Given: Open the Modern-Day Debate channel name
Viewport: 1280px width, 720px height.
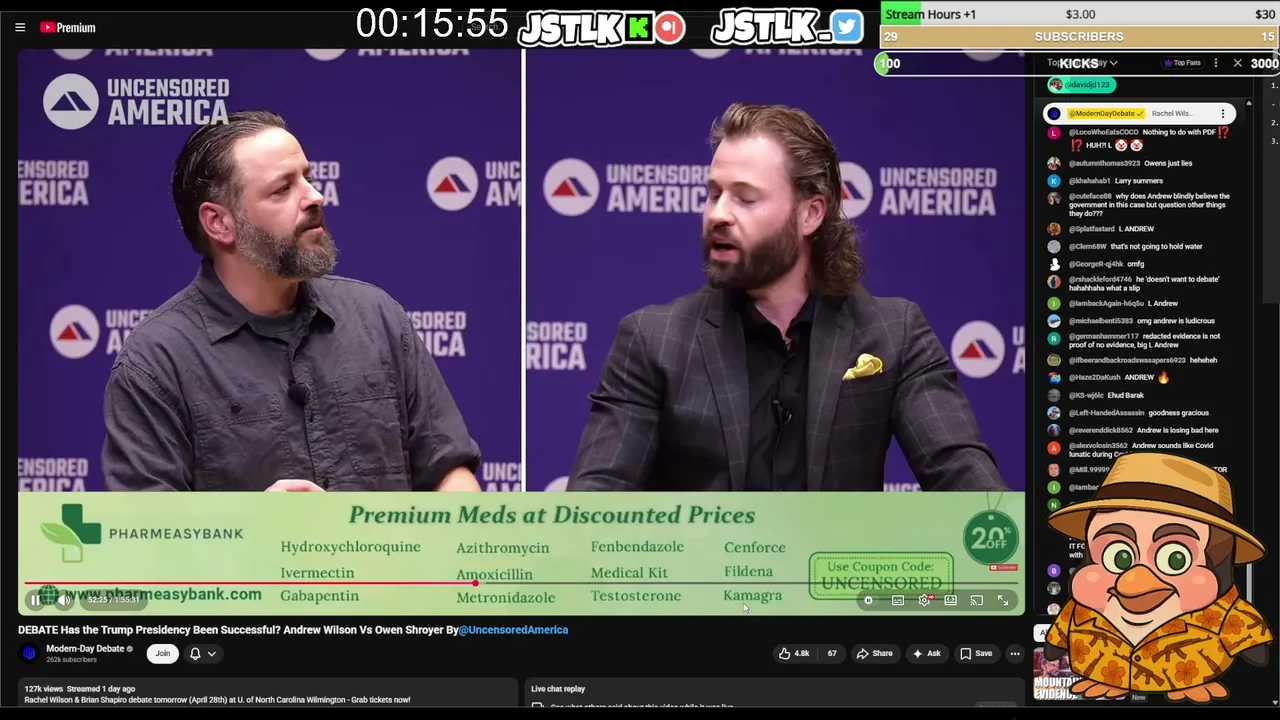Looking at the screenshot, I should (x=85, y=649).
